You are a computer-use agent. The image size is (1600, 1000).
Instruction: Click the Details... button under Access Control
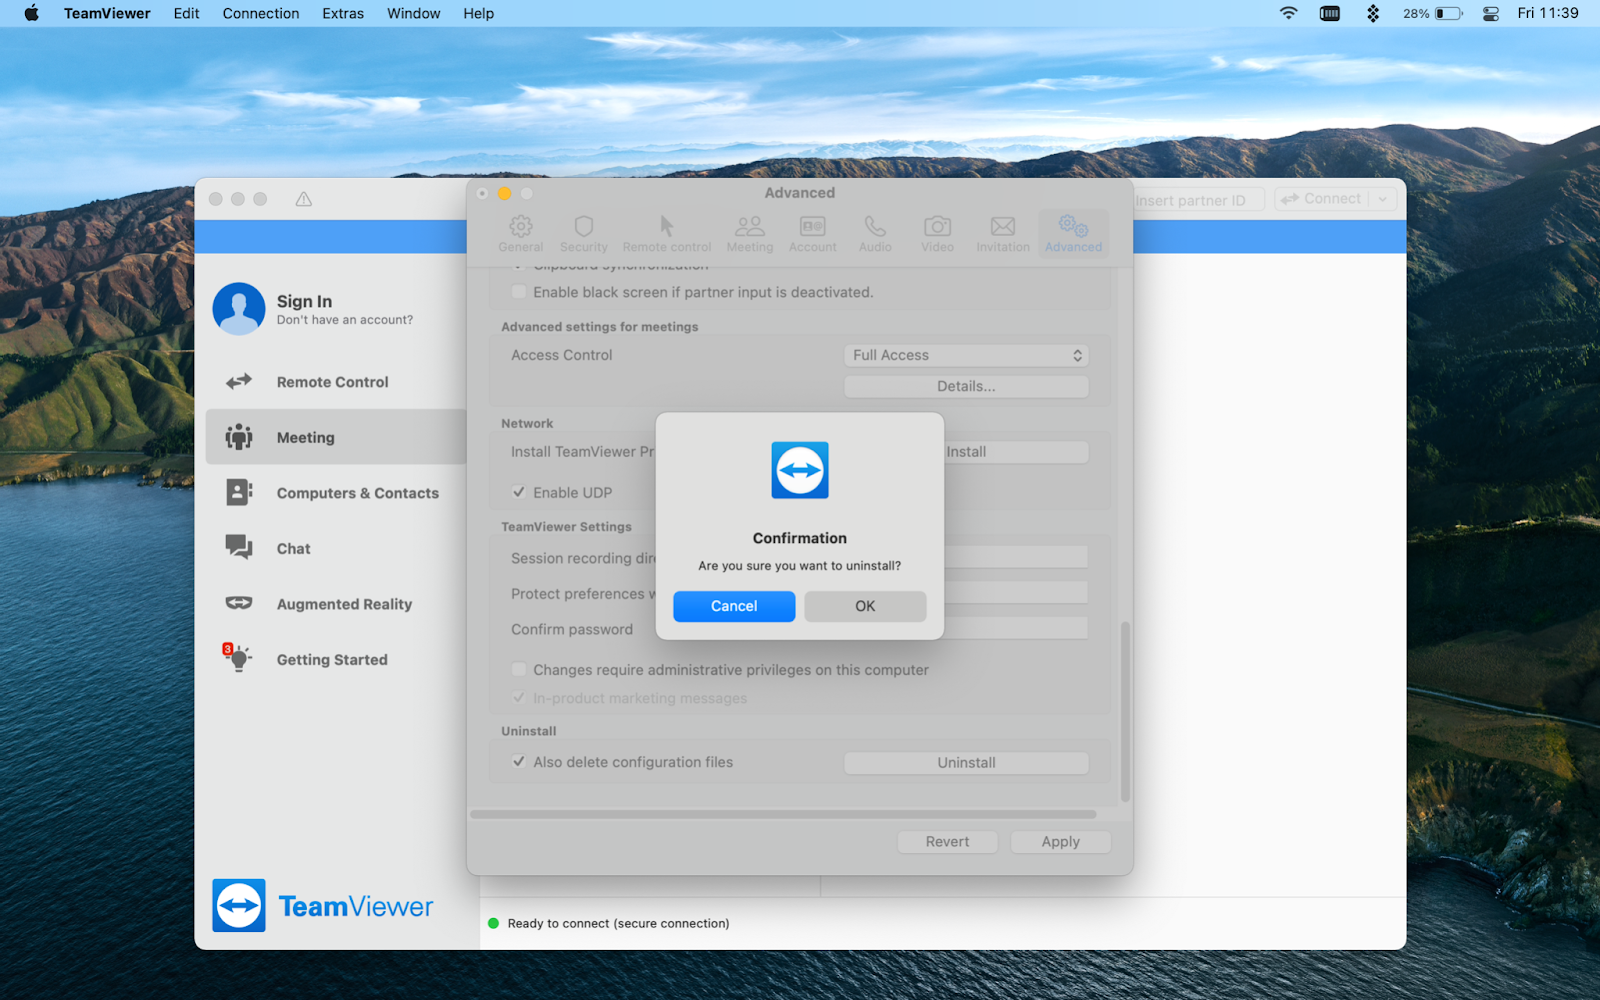[966, 386]
